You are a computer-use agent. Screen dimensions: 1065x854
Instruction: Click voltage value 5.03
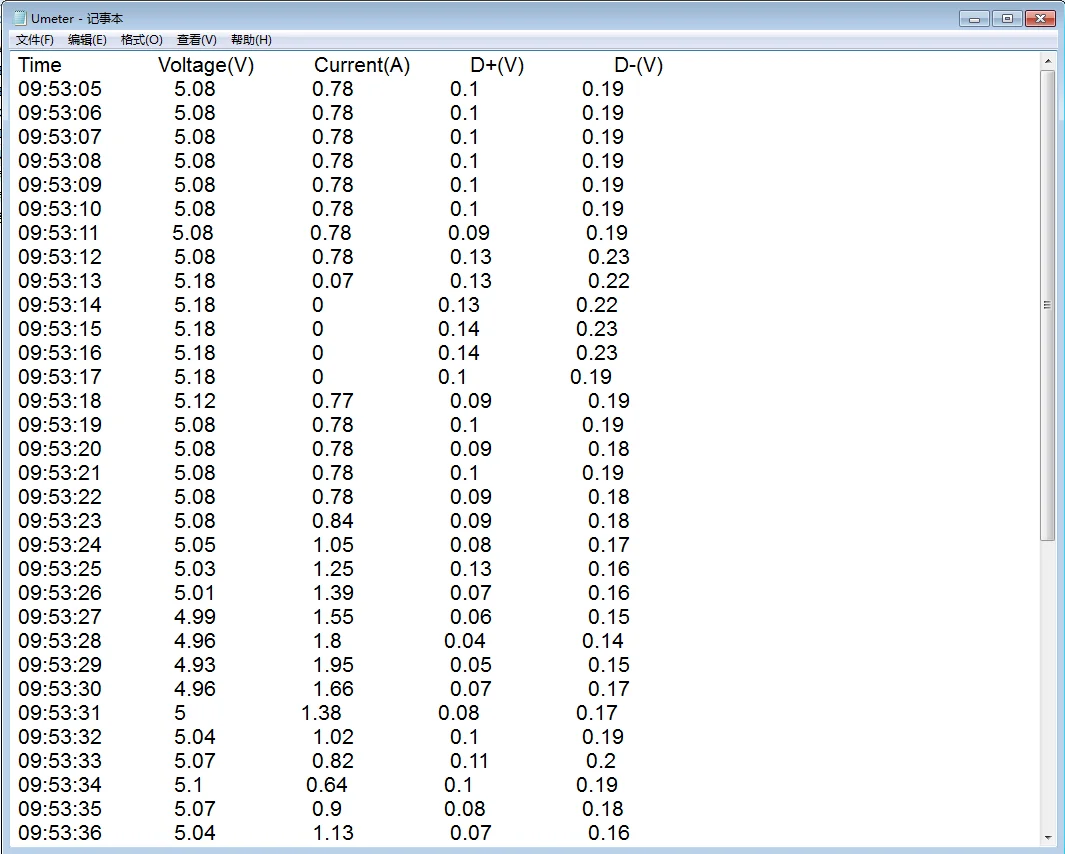(x=195, y=569)
